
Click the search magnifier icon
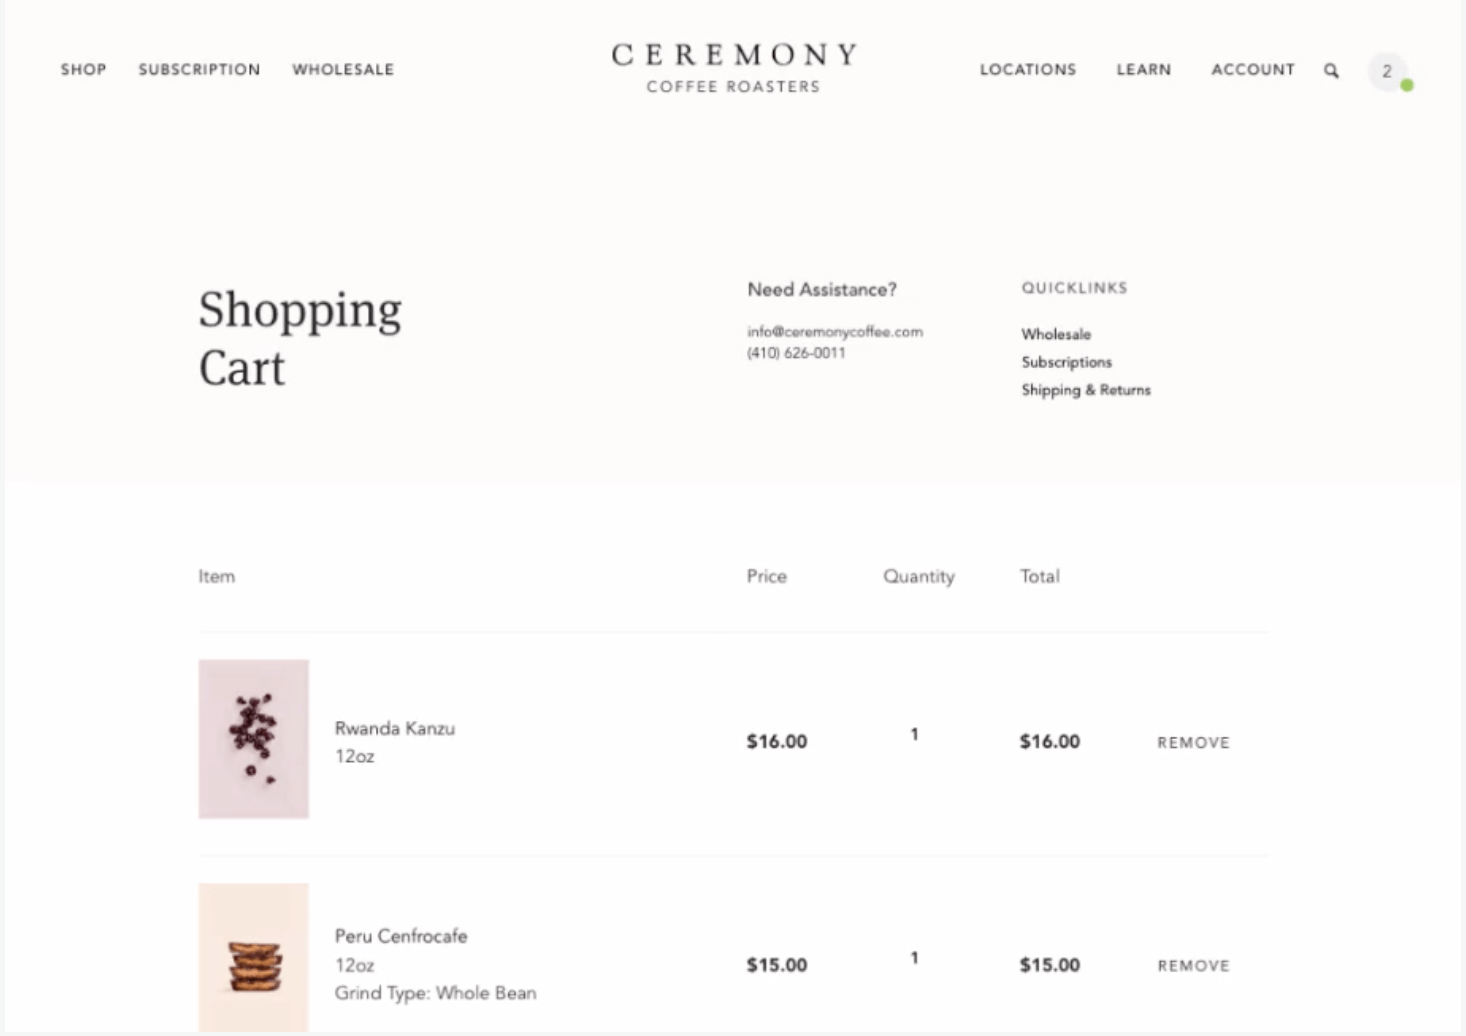pyautogui.click(x=1331, y=71)
